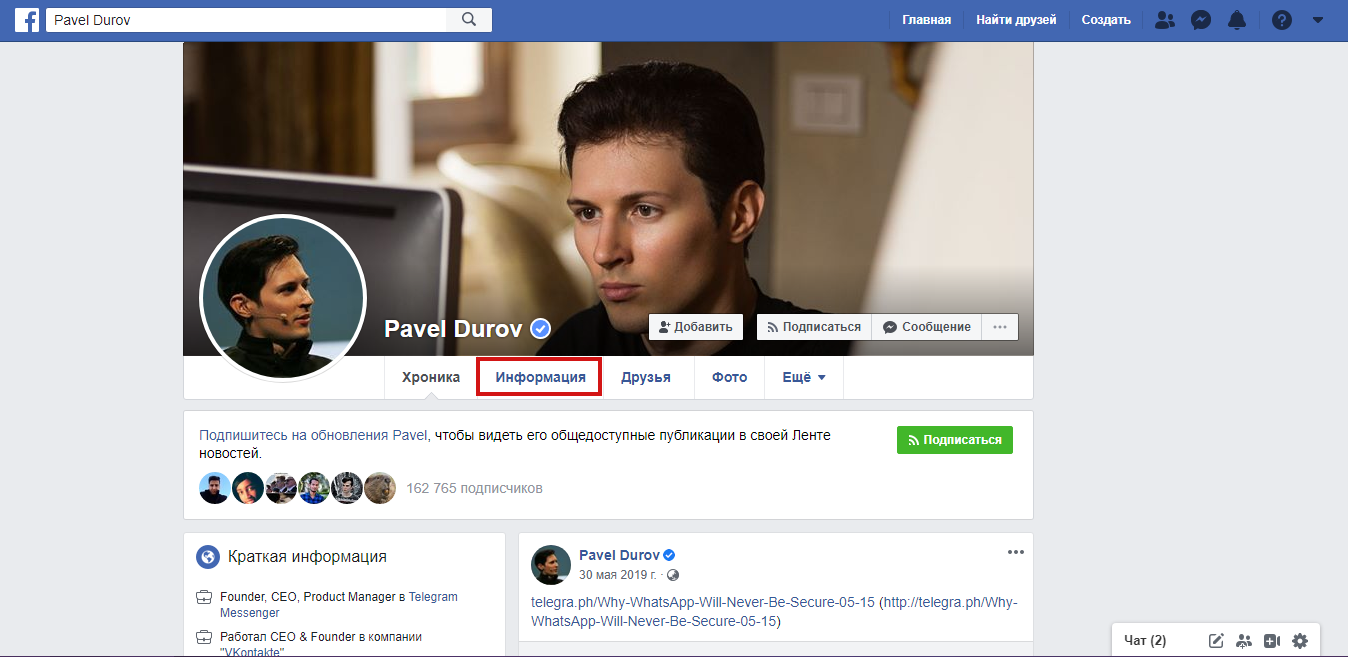Screen dimensions: 1348x657
Task: Open friend requests icon in top bar
Action: 1164,20
